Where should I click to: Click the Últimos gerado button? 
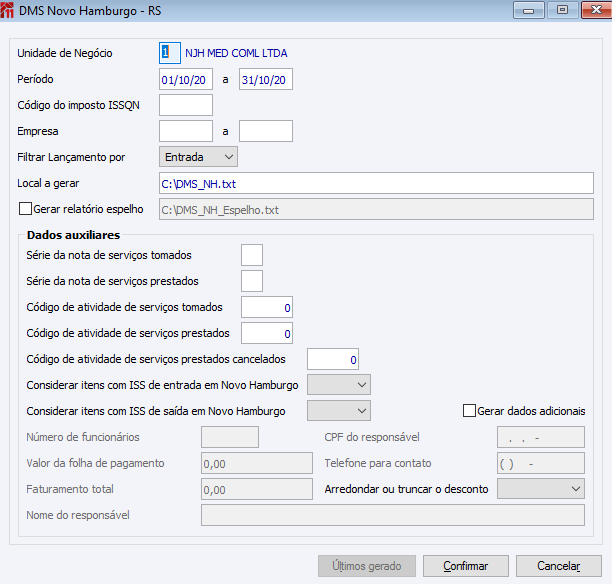click(x=367, y=566)
